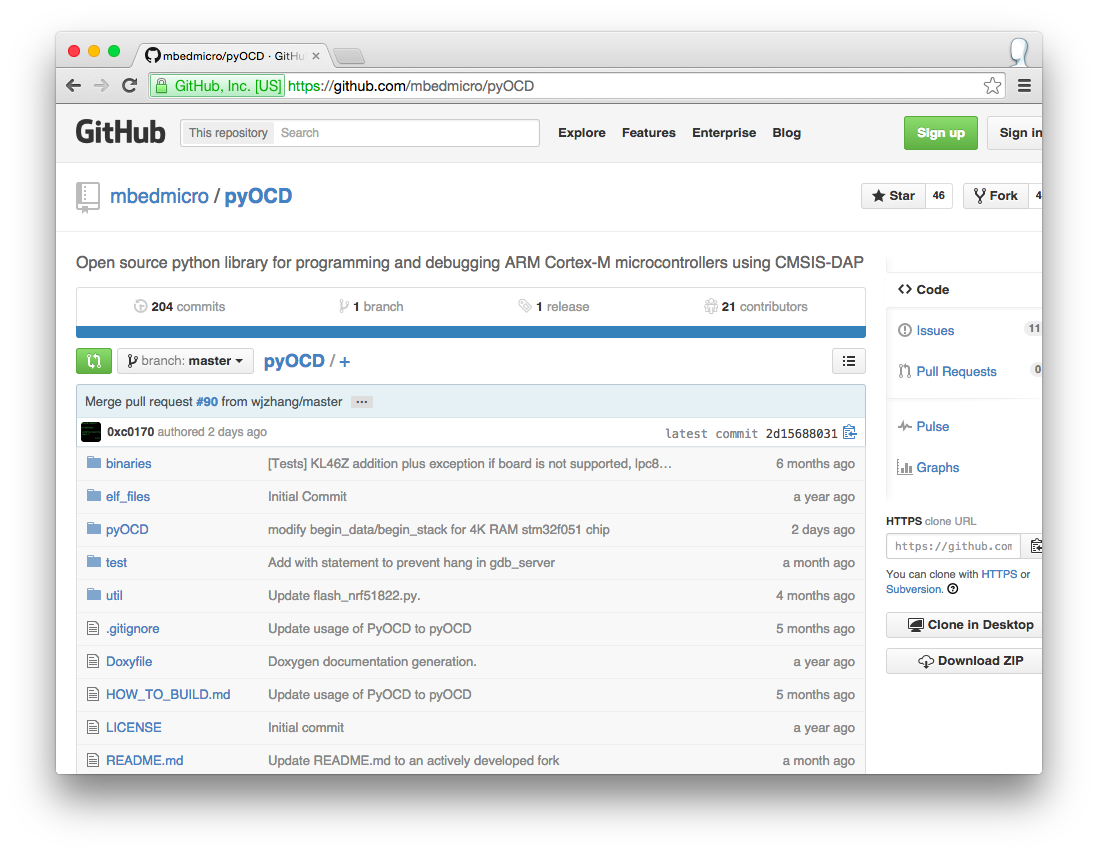Screen dimensions: 1098x854
Task: Expand the commit message ellipsis
Action: pyautogui.click(x=362, y=402)
